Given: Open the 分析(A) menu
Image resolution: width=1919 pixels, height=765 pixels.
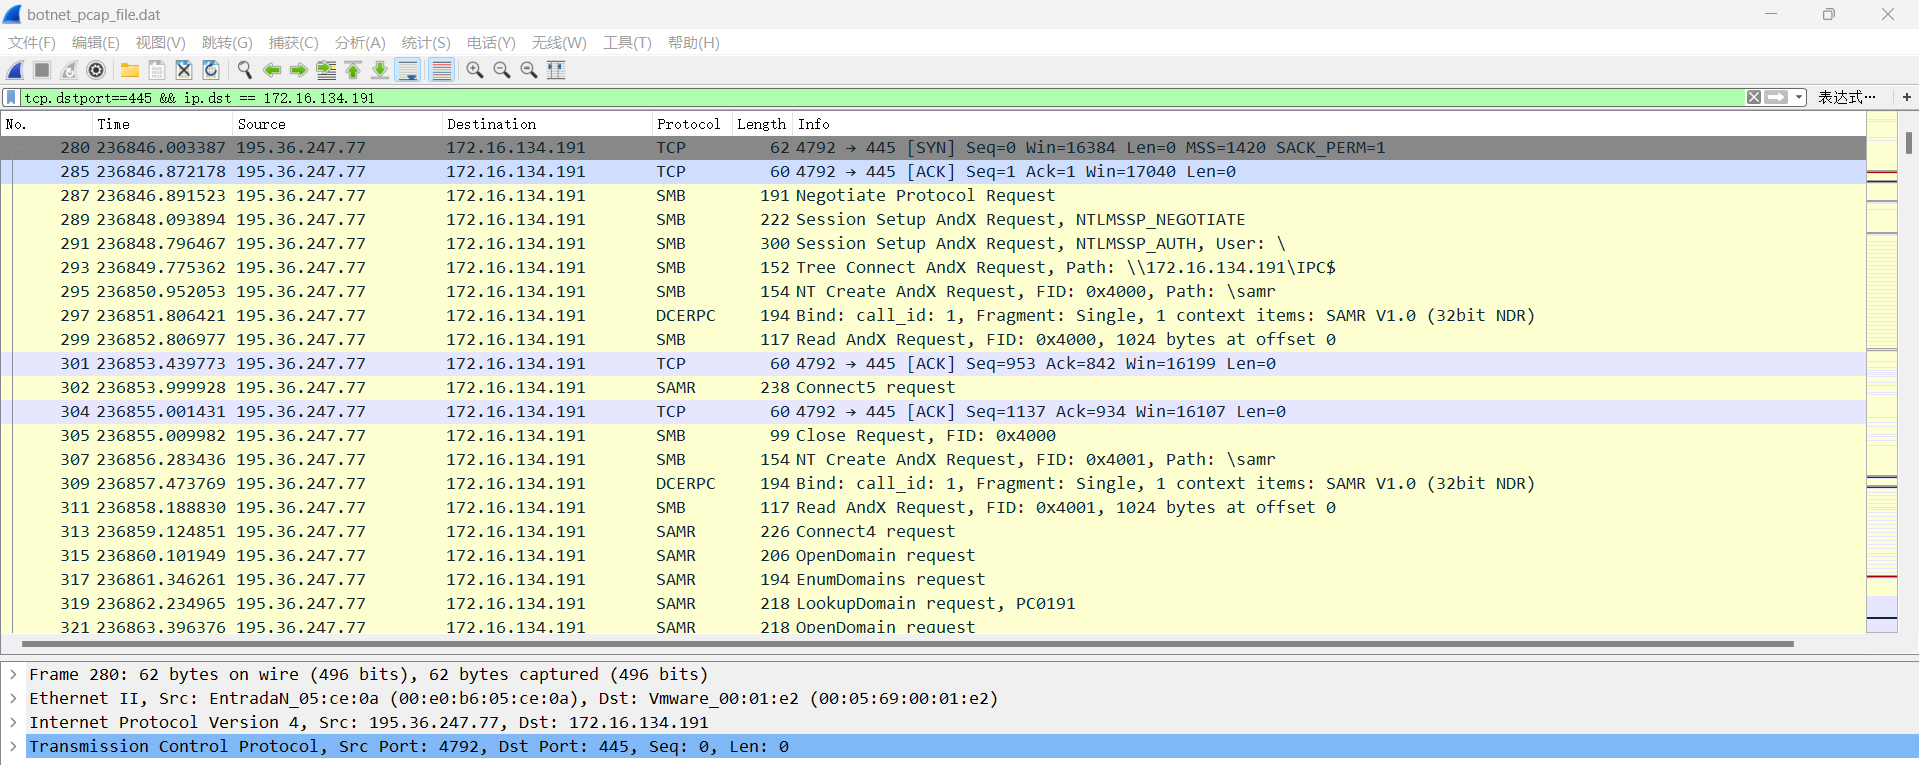Looking at the screenshot, I should [360, 43].
